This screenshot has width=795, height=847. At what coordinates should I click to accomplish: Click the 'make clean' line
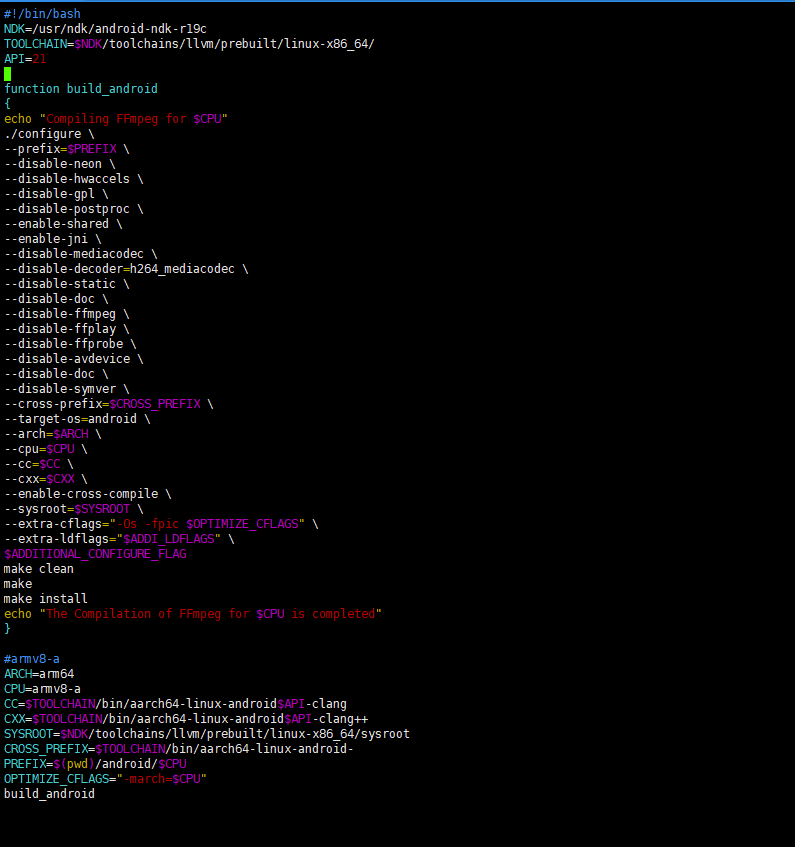[x=39, y=569]
